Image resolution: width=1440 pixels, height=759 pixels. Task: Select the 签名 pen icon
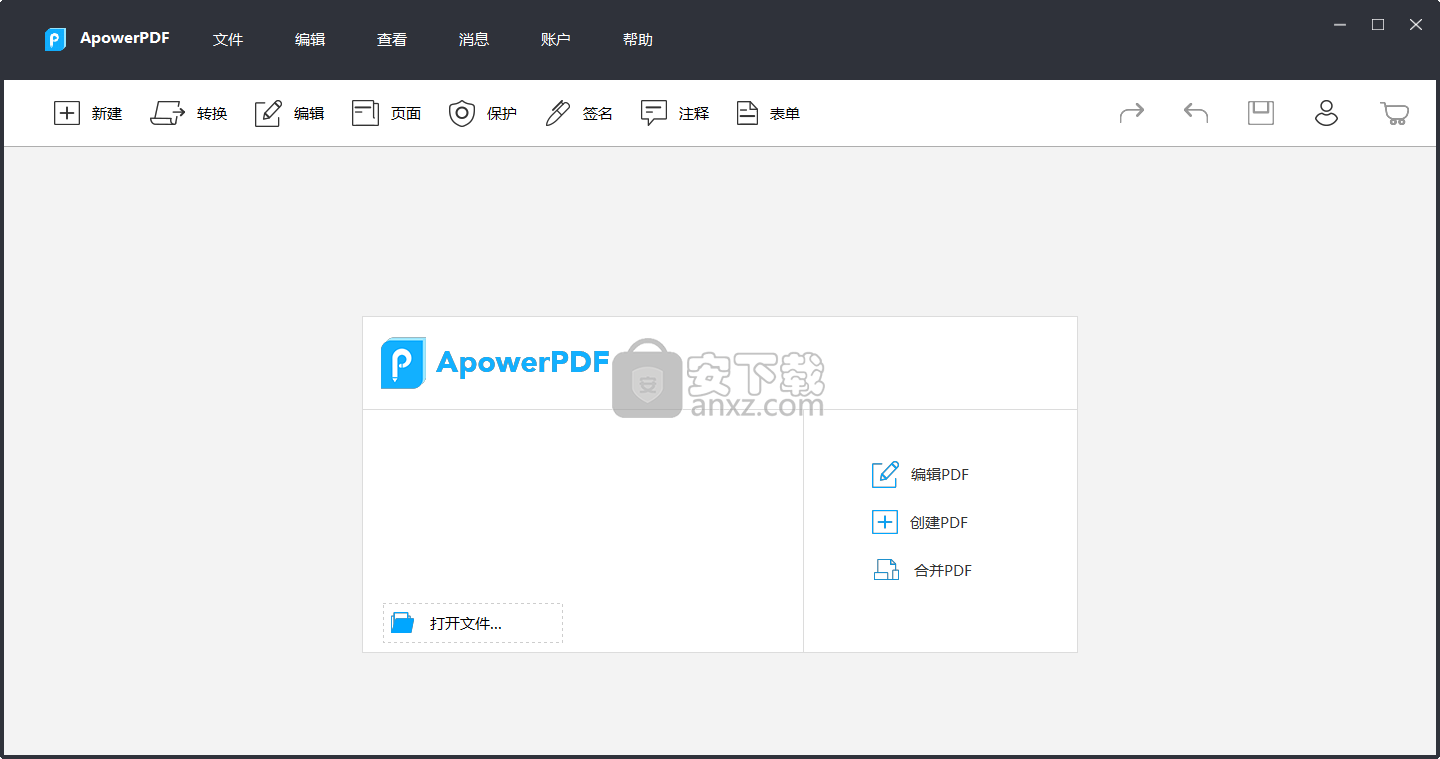tap(557, 113)
